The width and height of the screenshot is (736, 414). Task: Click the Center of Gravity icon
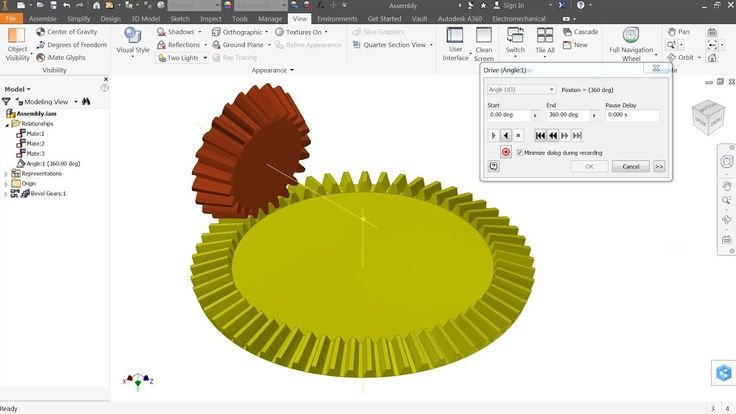(41, 32)
